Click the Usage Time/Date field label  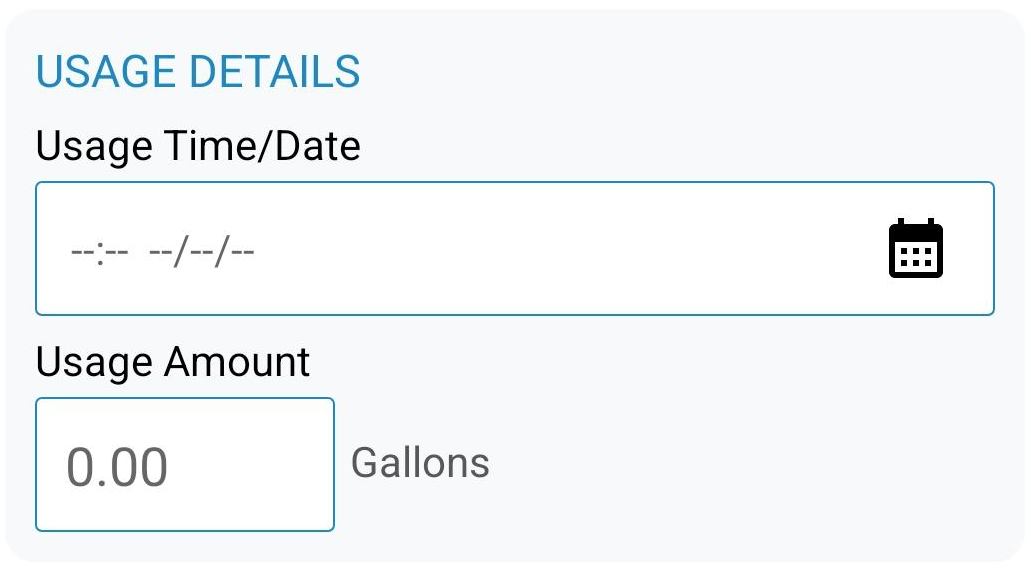[x=198, y=147]
